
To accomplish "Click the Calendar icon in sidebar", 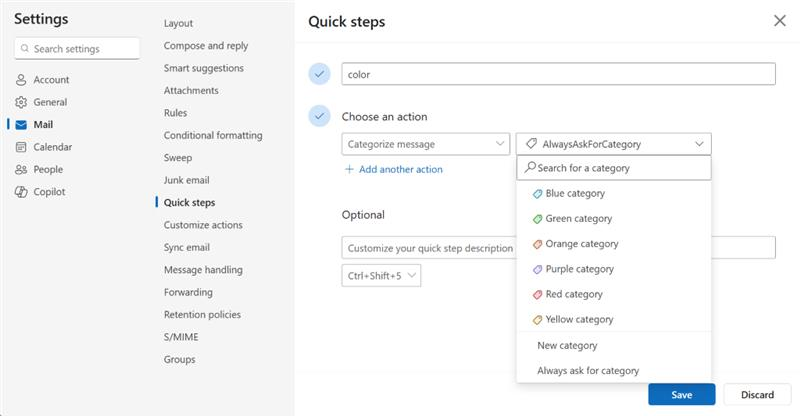I will click(x=21, y=147).
